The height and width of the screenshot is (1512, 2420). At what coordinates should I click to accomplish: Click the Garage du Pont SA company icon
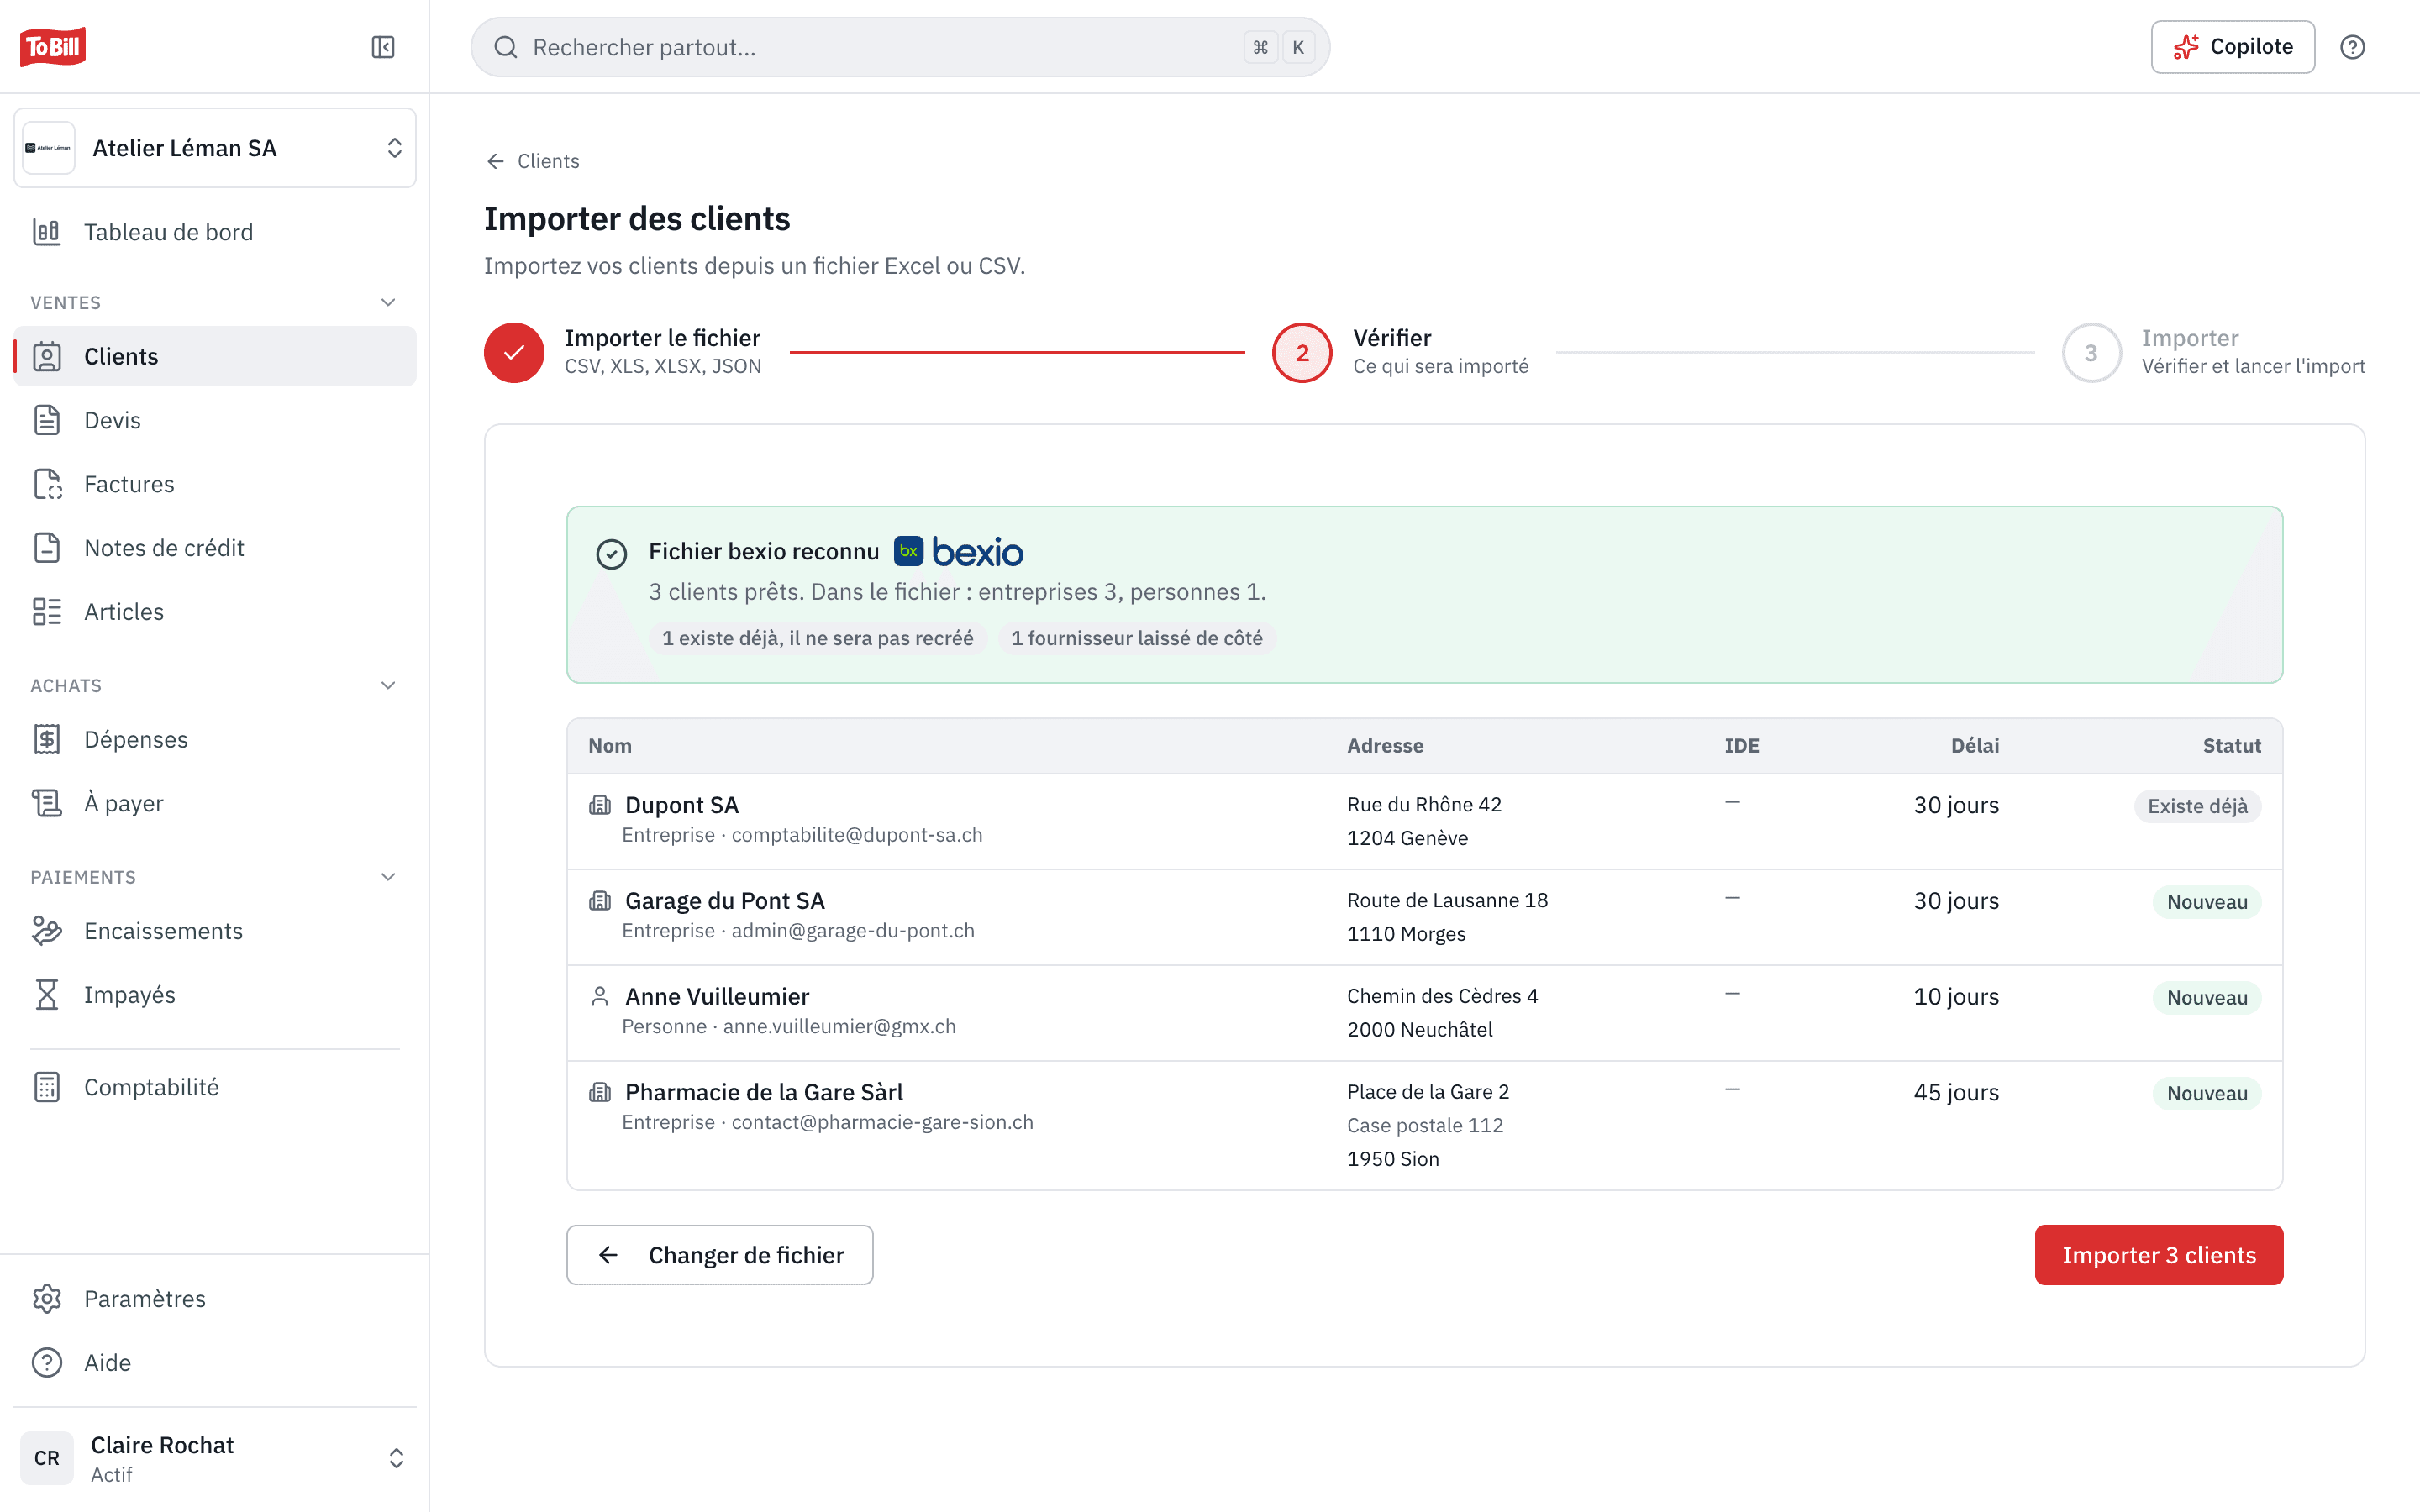coord(600,901)
